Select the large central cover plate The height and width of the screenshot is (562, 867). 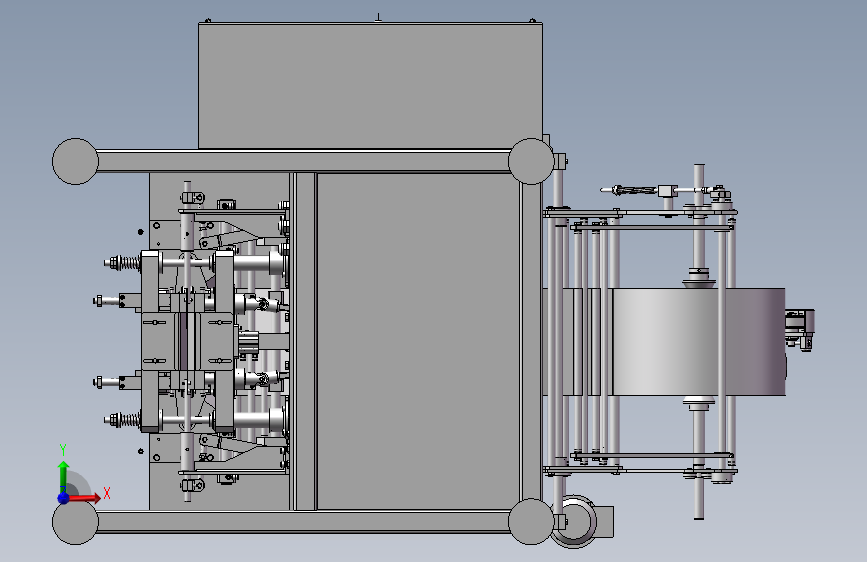[x=419, y=341]
